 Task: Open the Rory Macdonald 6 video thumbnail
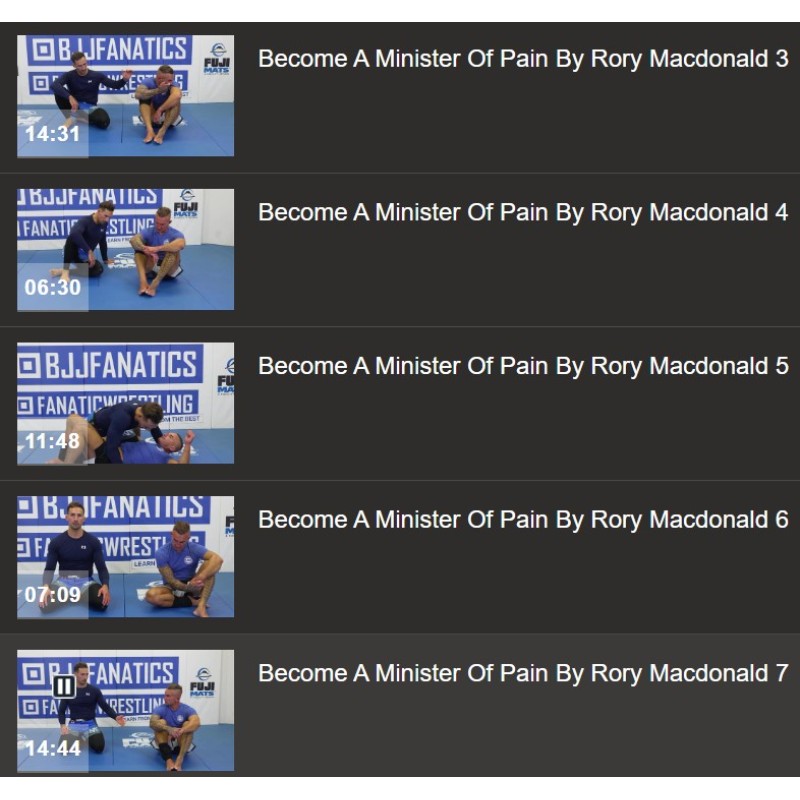[126, 557]
